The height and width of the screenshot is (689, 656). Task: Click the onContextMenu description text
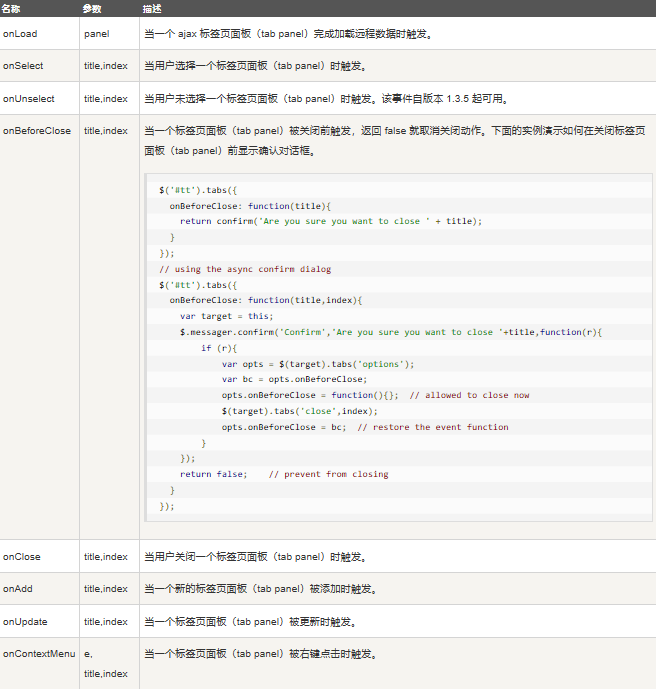[261, 654]
